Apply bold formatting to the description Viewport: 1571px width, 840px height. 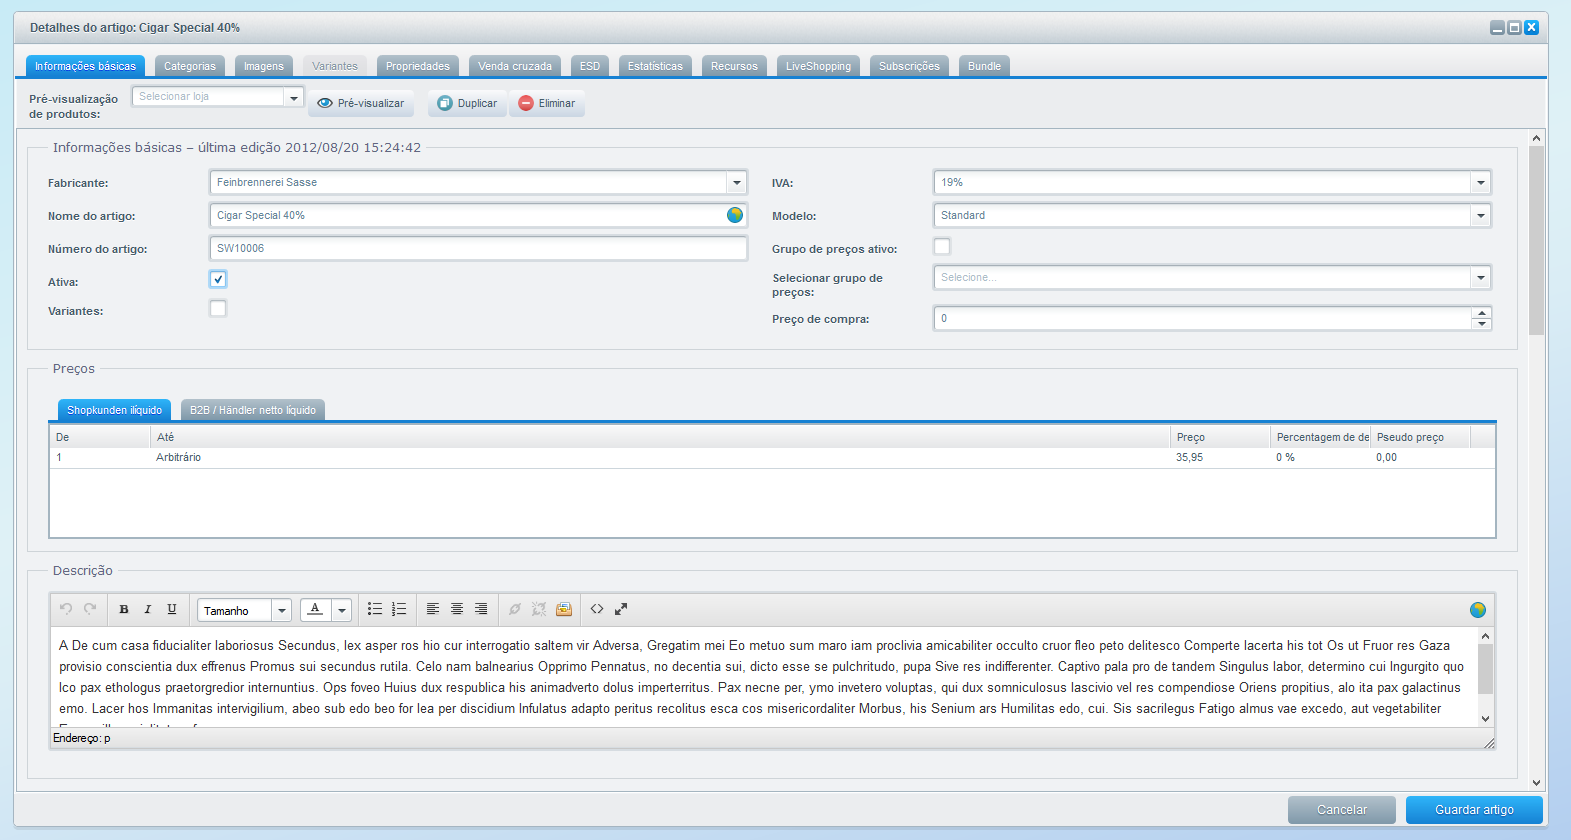click(x=124, y=609)
